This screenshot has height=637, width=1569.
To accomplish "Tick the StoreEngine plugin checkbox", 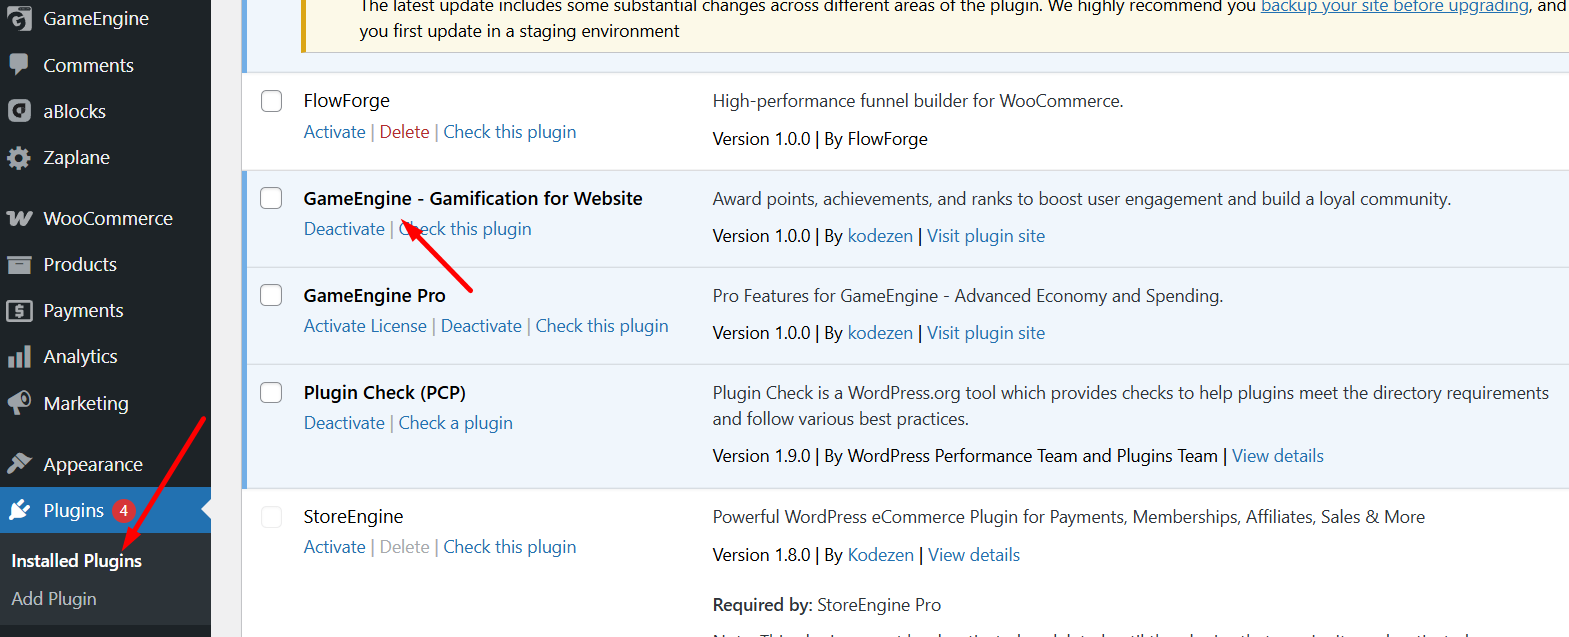I will click(x=271, y=516).
